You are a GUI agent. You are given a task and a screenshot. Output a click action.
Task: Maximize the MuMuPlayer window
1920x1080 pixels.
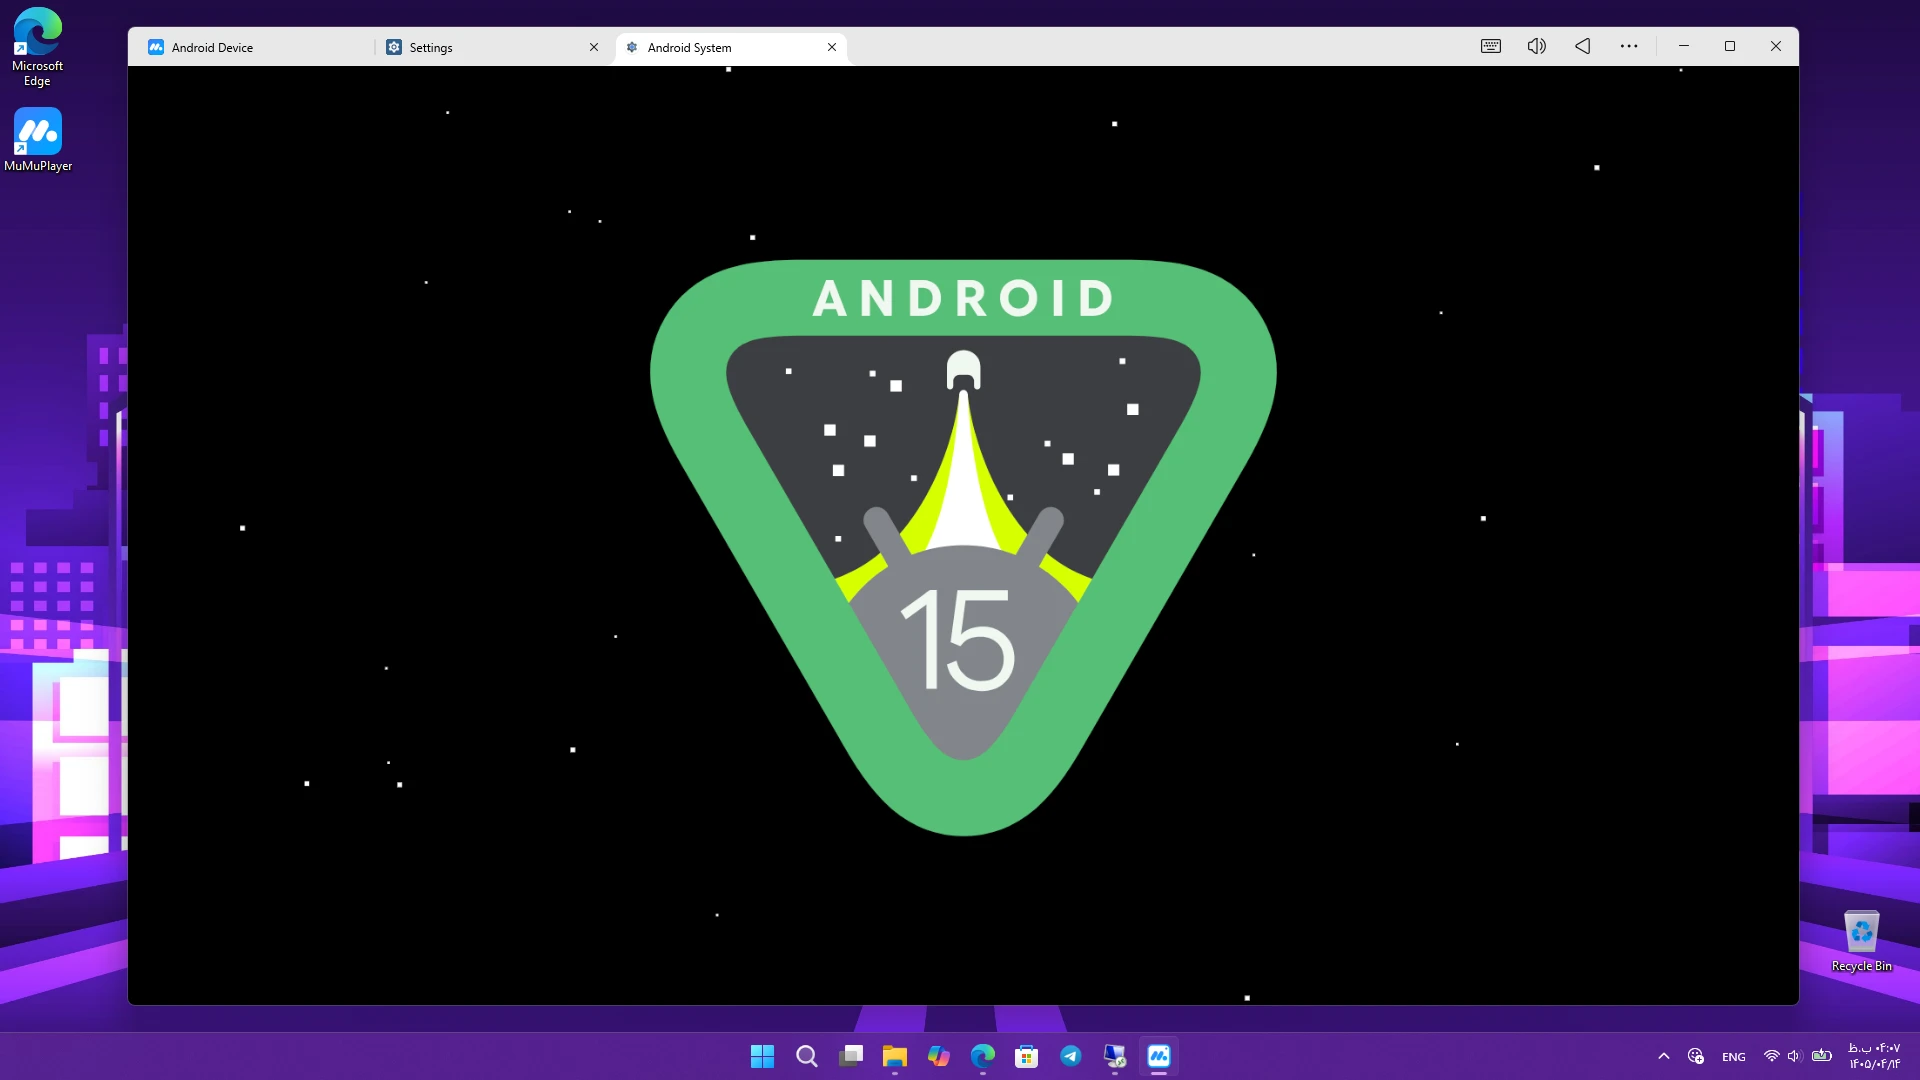point(1730,46)
